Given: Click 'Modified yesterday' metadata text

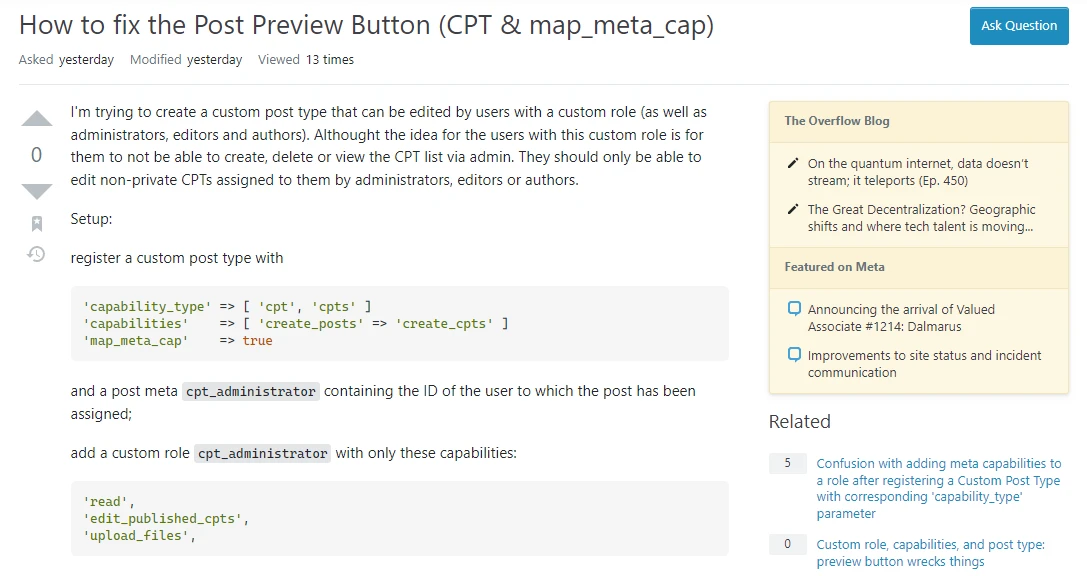Looking at the screenshot, I should 186,60.
